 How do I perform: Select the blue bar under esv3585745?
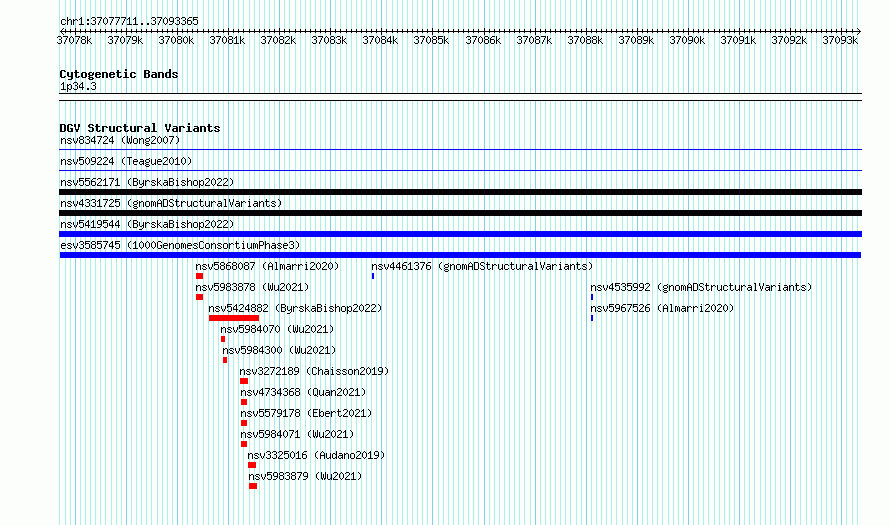(460, 255)
